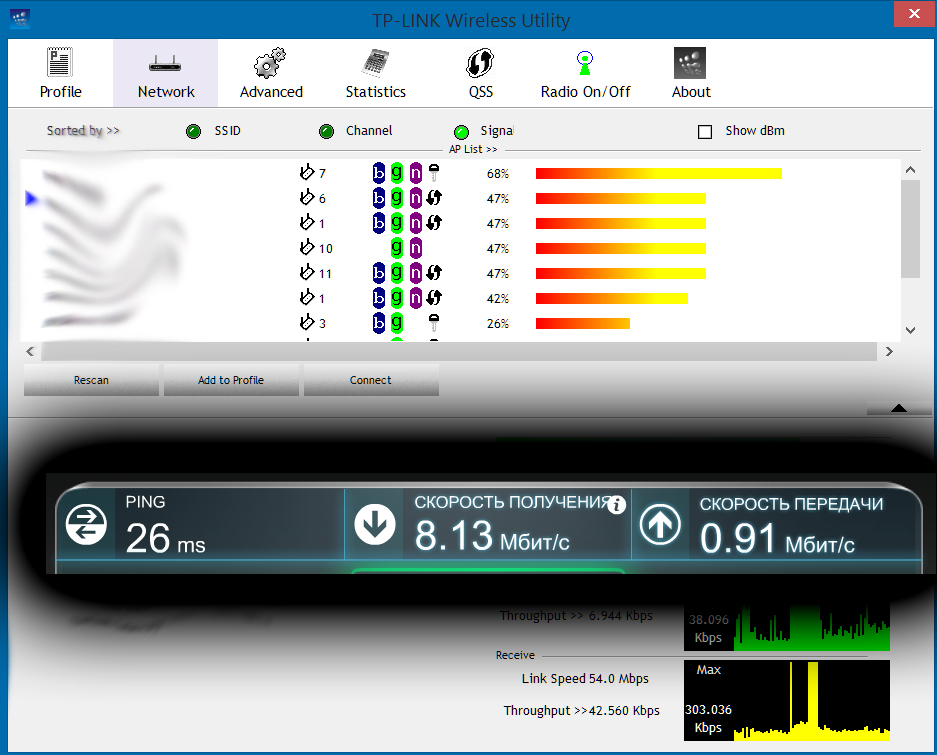Open the About icon
Viewport: 937px width, 755px height.
(690, 63)
